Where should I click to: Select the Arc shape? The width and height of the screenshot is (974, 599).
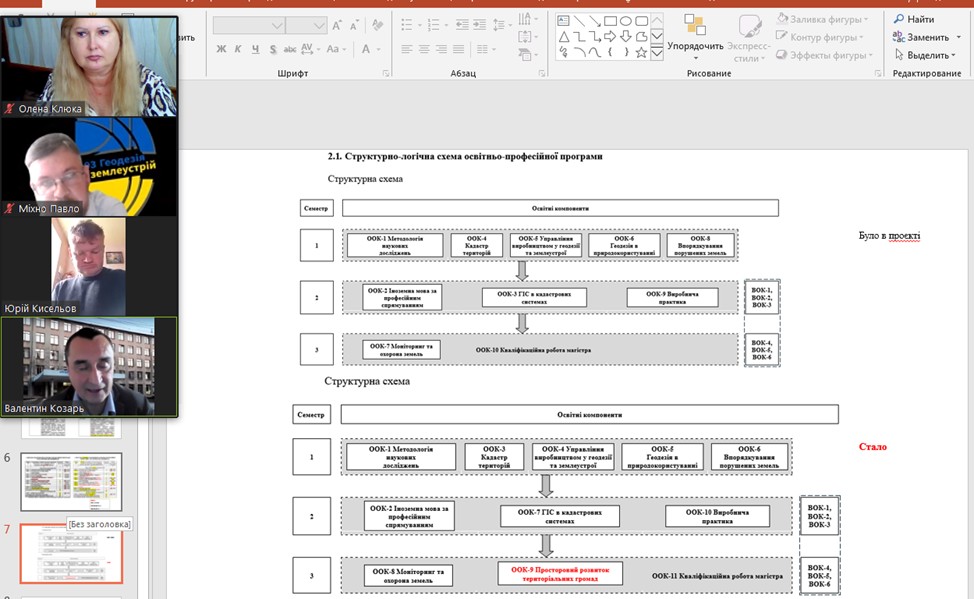(x=579, y=52)
